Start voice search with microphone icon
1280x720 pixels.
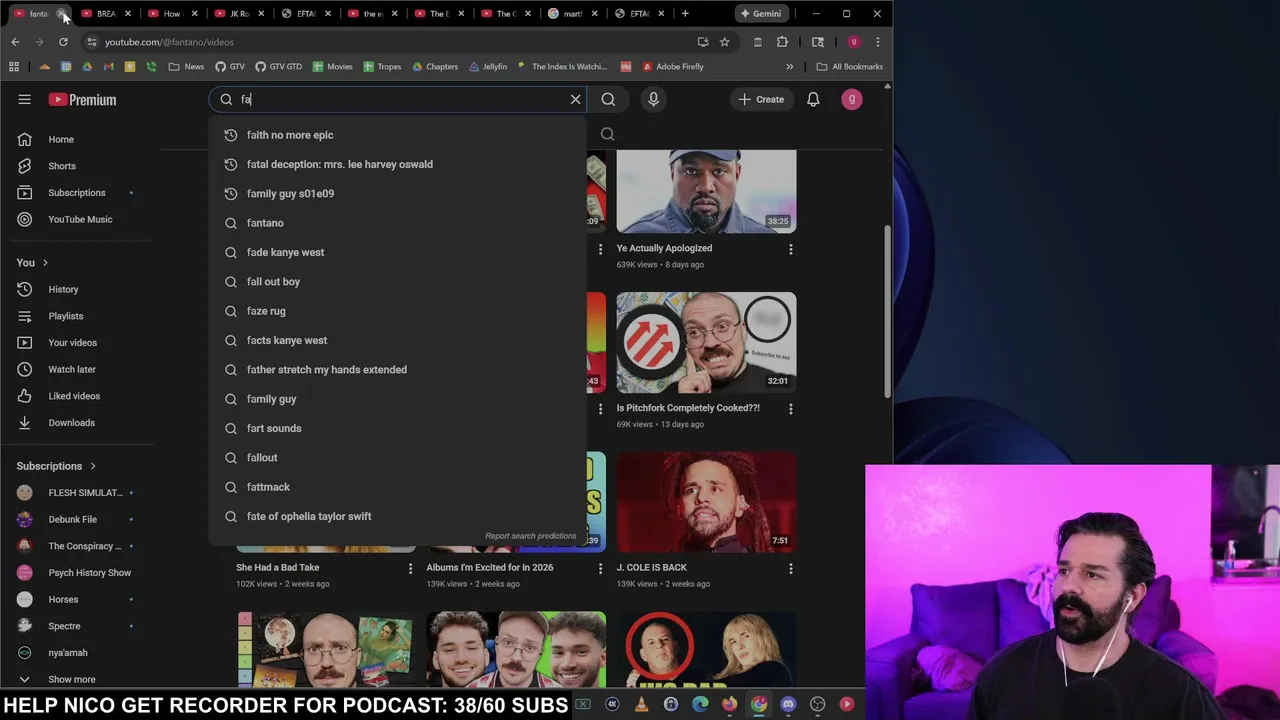point(653,99)
